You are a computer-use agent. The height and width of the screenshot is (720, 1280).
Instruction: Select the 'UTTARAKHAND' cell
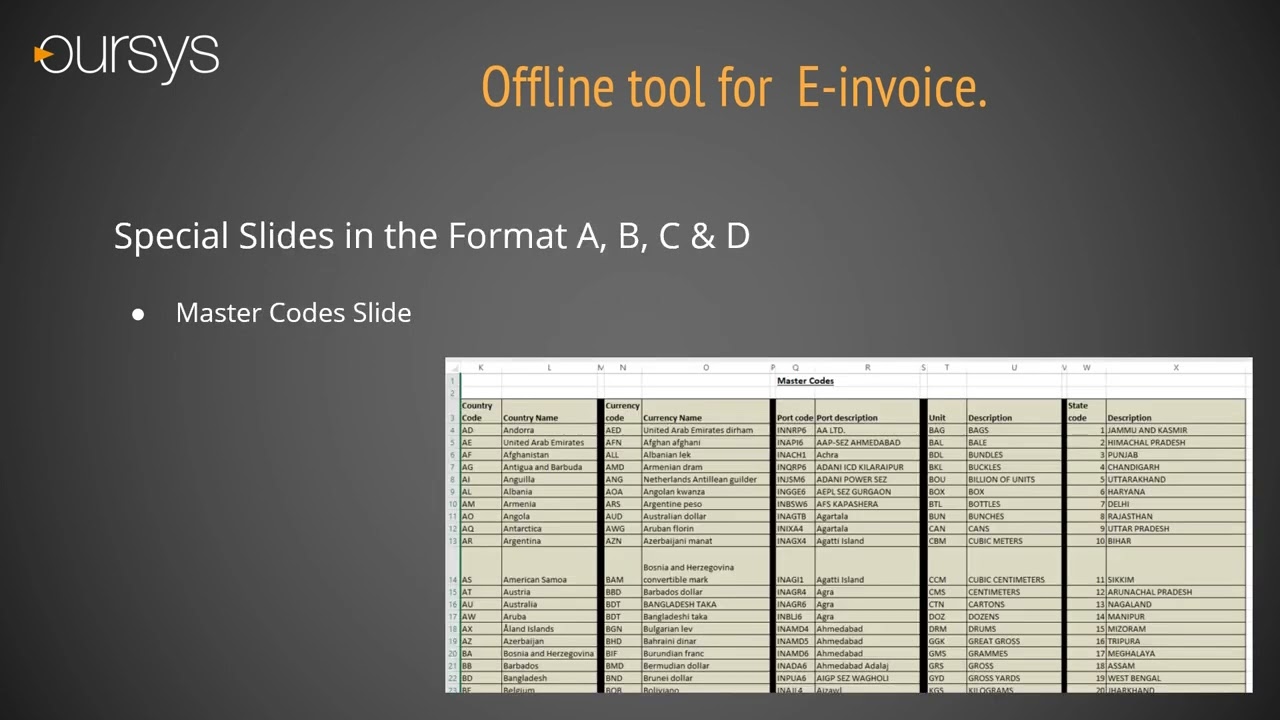(1176, 479)
